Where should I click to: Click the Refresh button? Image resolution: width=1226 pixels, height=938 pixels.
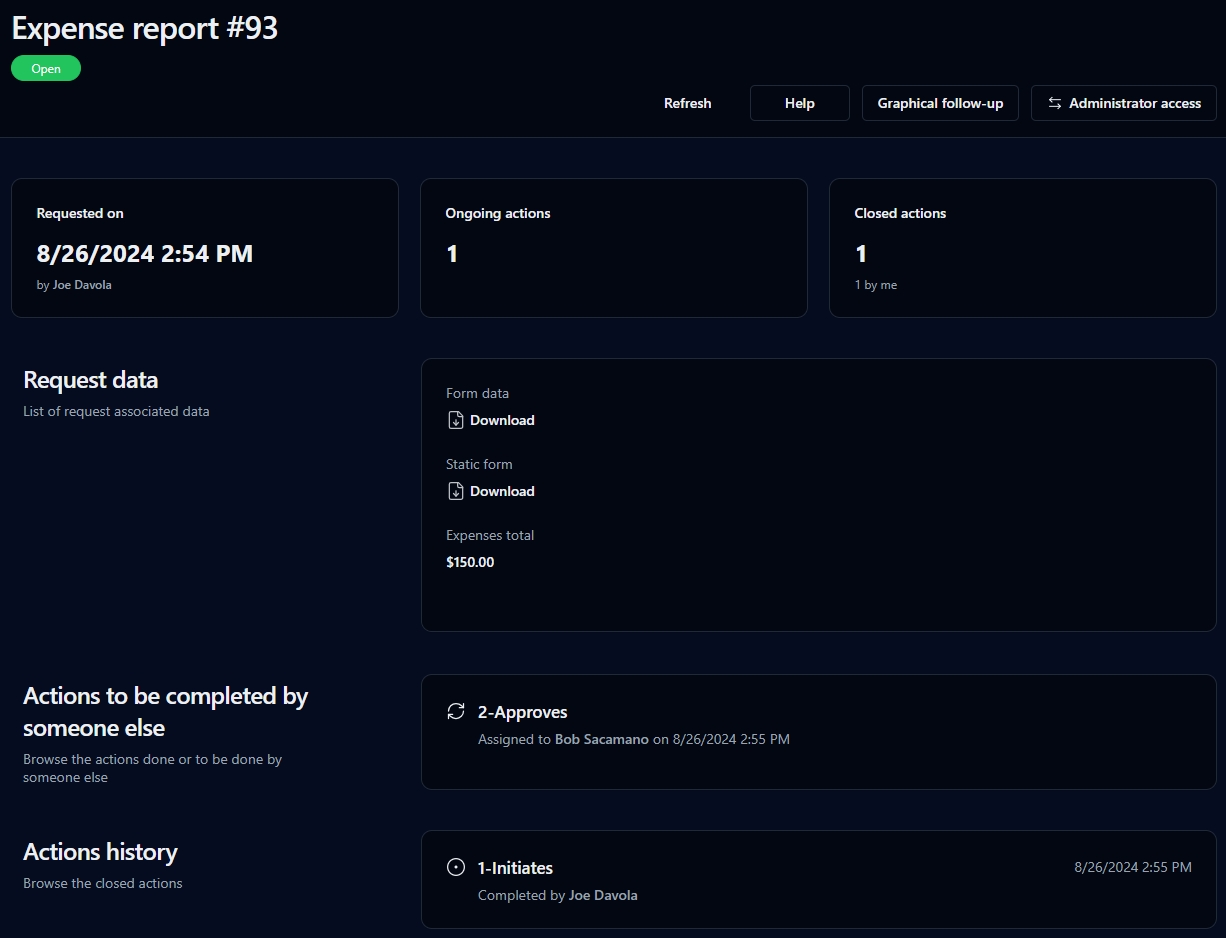click(x=687, y=103)
